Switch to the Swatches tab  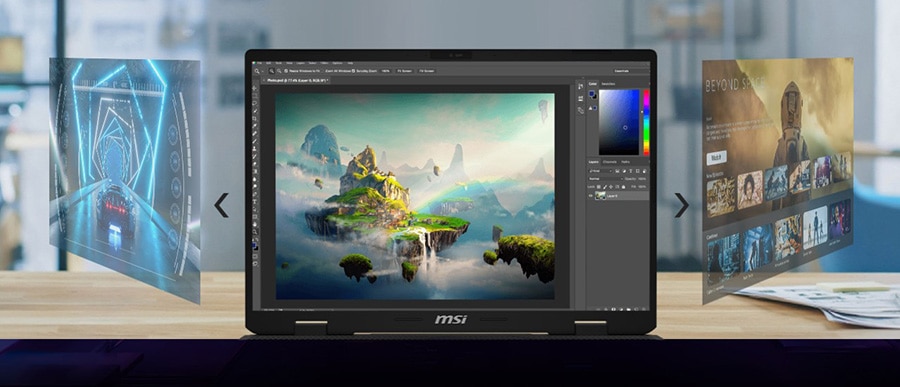click(x=608, y=84)
